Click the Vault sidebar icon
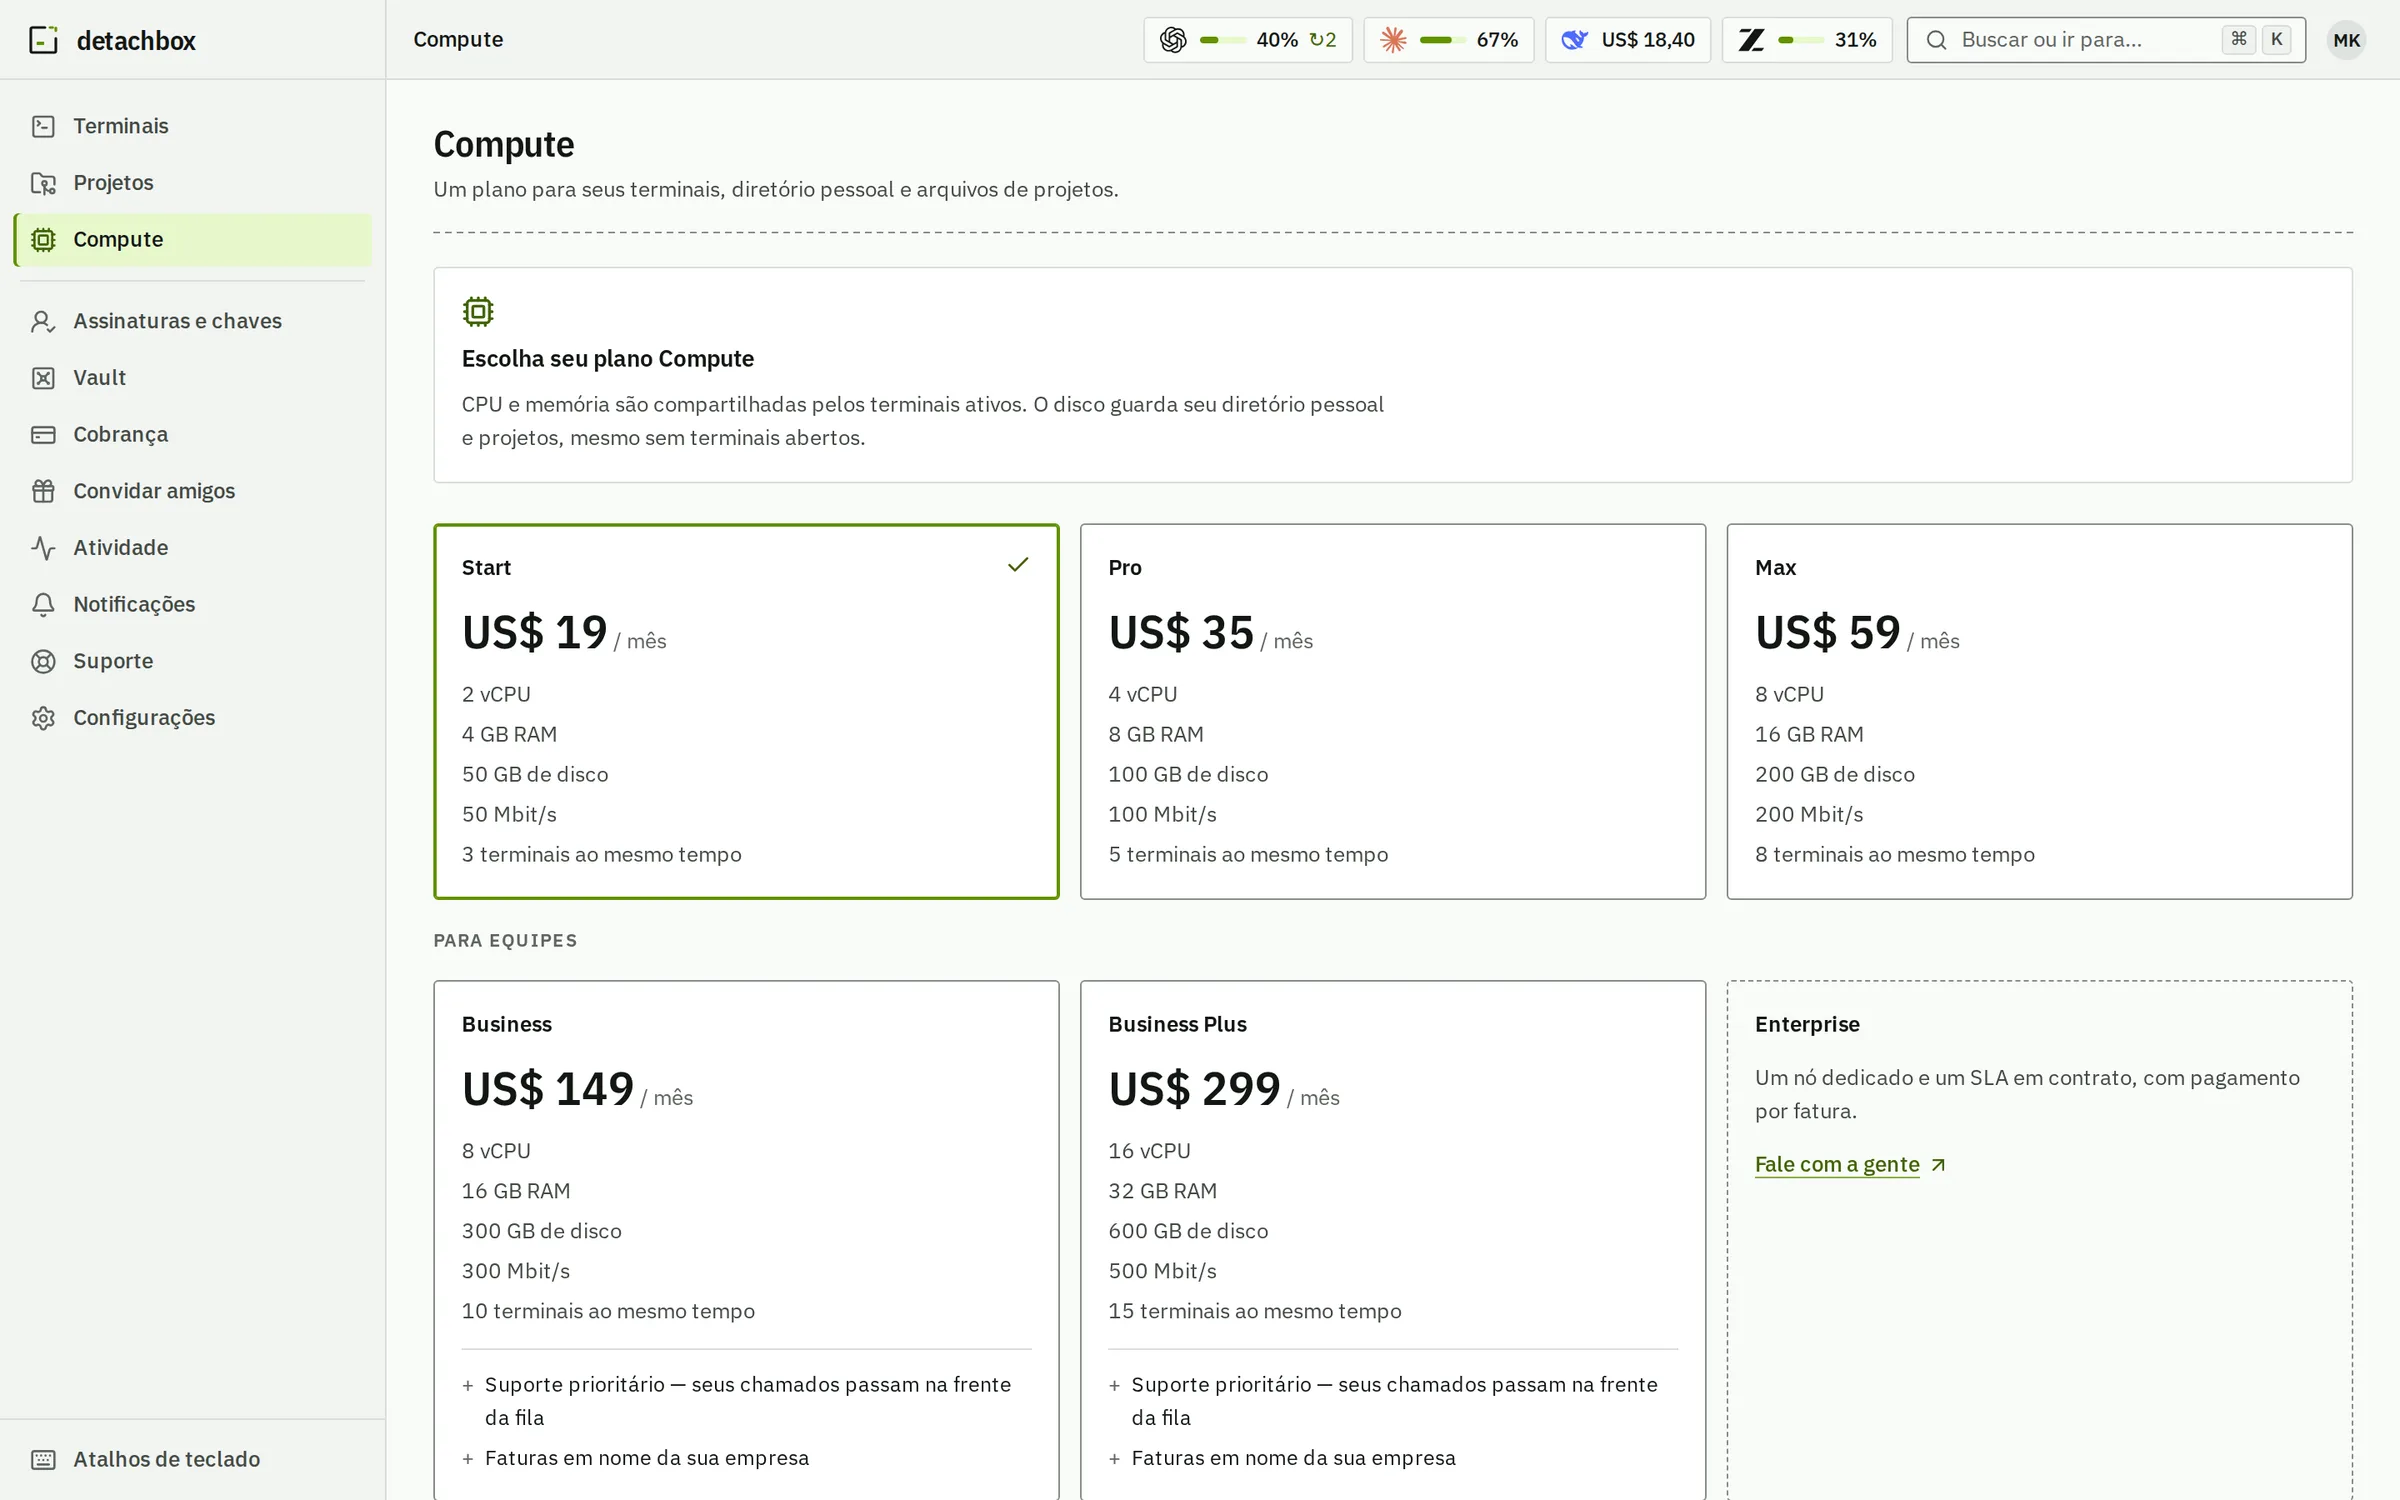This screenshot has height=1500, width=2400. [x=43, y=378]
